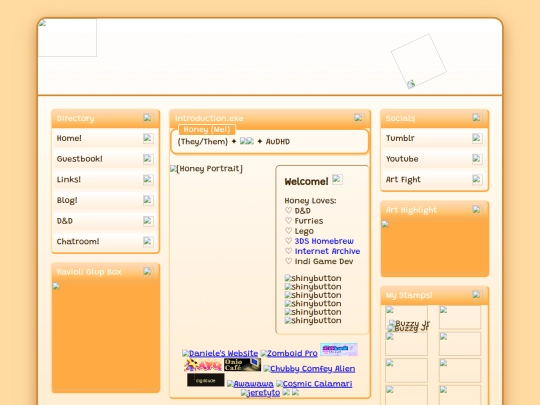Visit the Cosmic Calamari link

(314, 384)
